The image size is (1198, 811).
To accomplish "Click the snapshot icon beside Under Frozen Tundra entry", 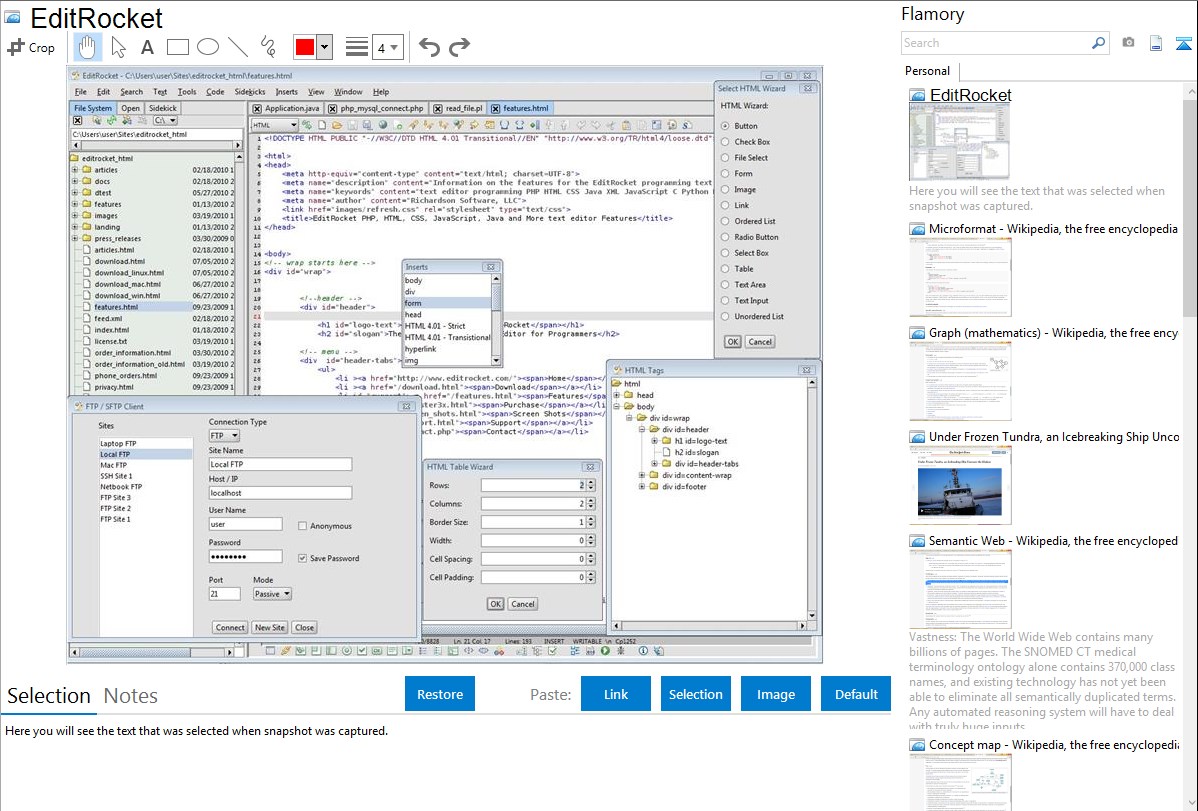I will [x=917, y=437].
